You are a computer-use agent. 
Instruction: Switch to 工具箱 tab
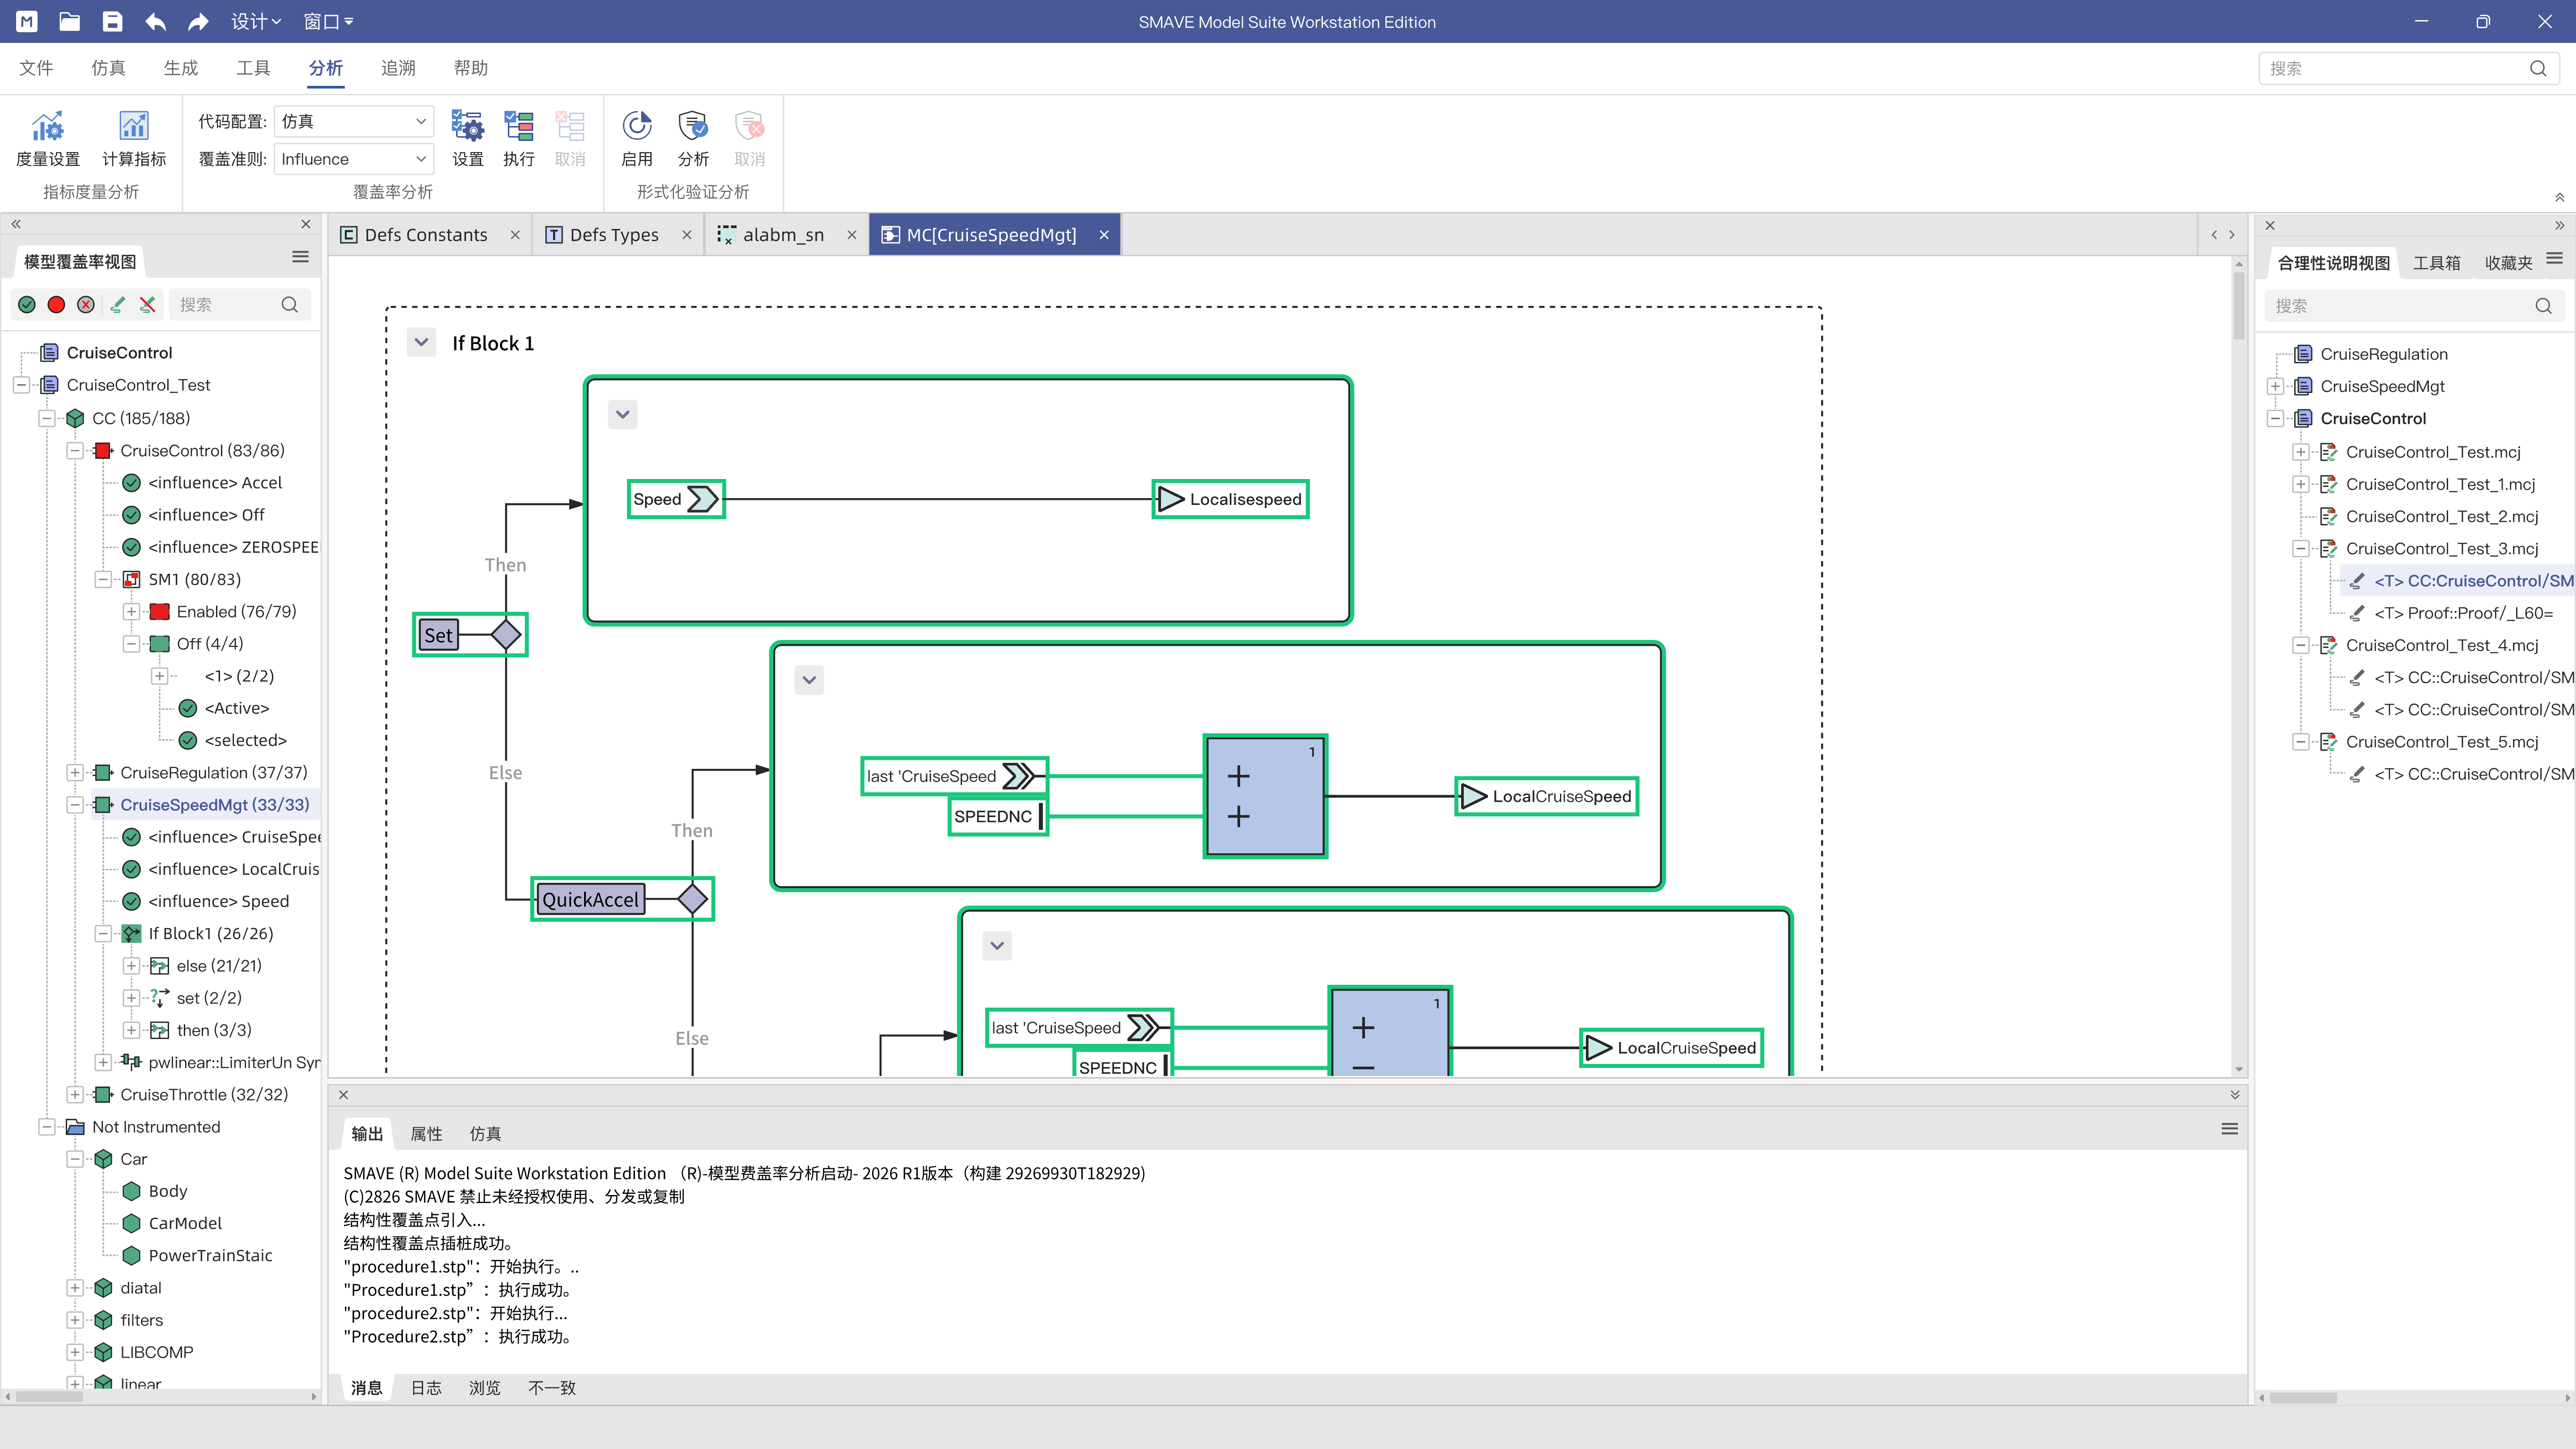[x=2436, y=263]
